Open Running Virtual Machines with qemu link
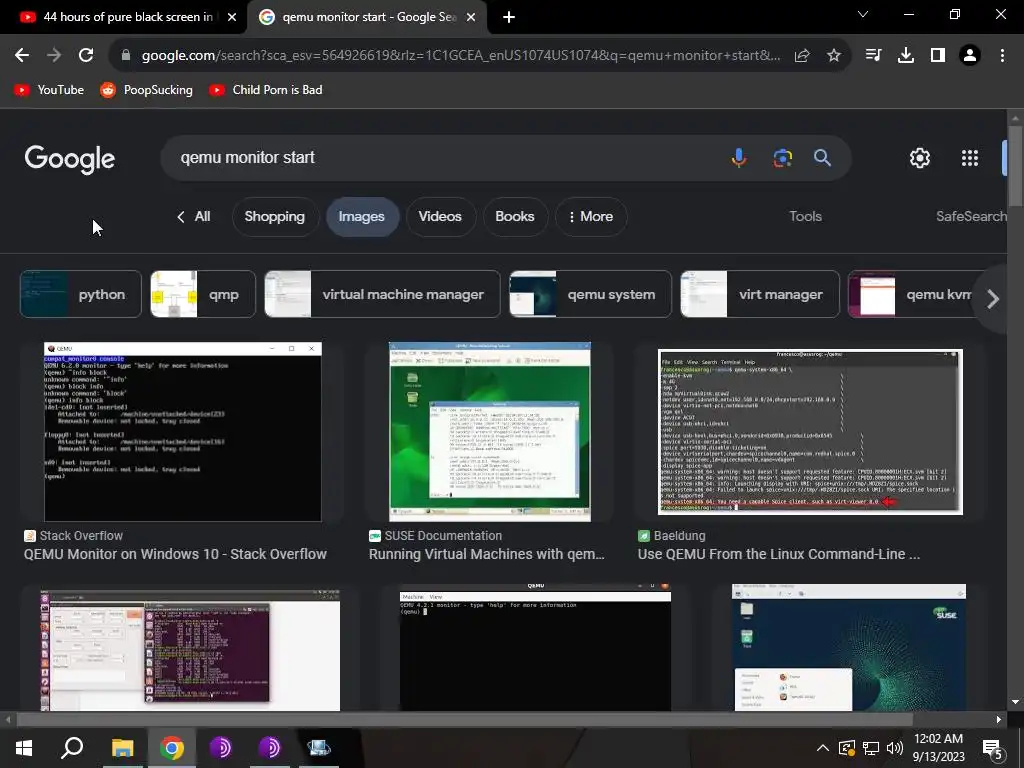Viewport: 1024px width, 768px height. click(487, 554)
